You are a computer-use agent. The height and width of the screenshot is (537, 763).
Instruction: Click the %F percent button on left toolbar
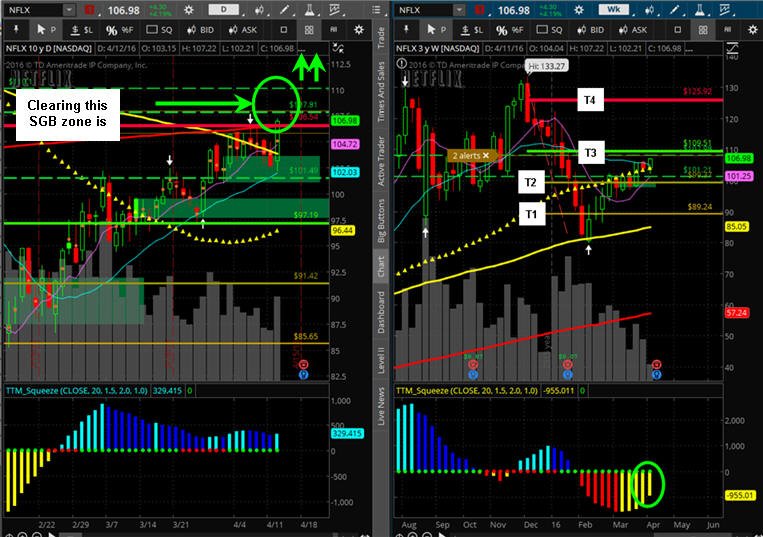tap(119, 30)
